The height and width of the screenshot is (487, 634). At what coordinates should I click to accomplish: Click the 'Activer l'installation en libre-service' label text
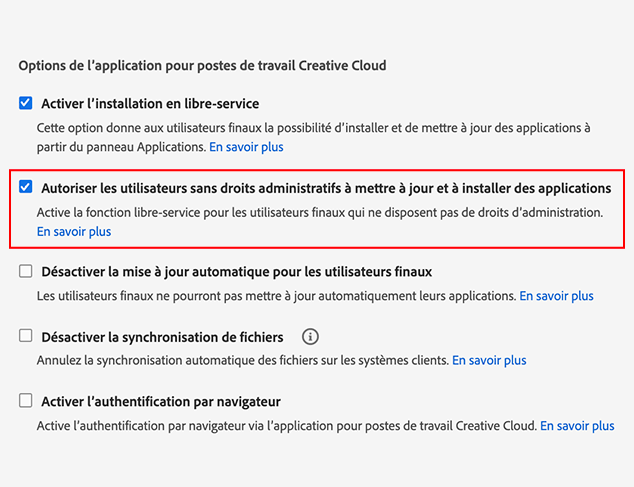(x=150, y=103)
